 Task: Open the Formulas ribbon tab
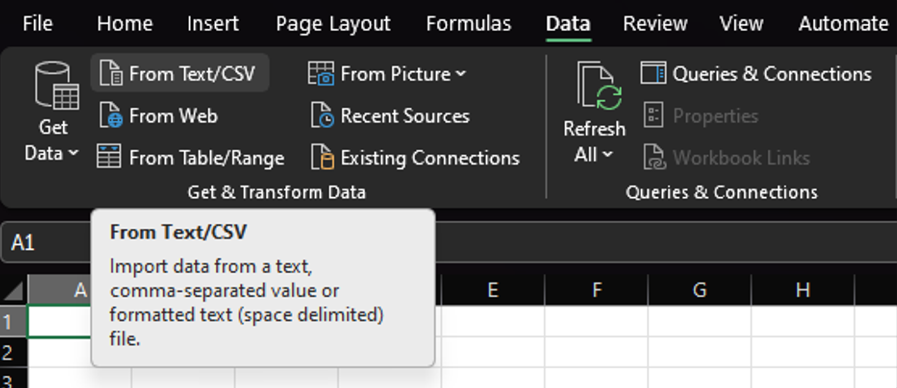coord(469,23)
